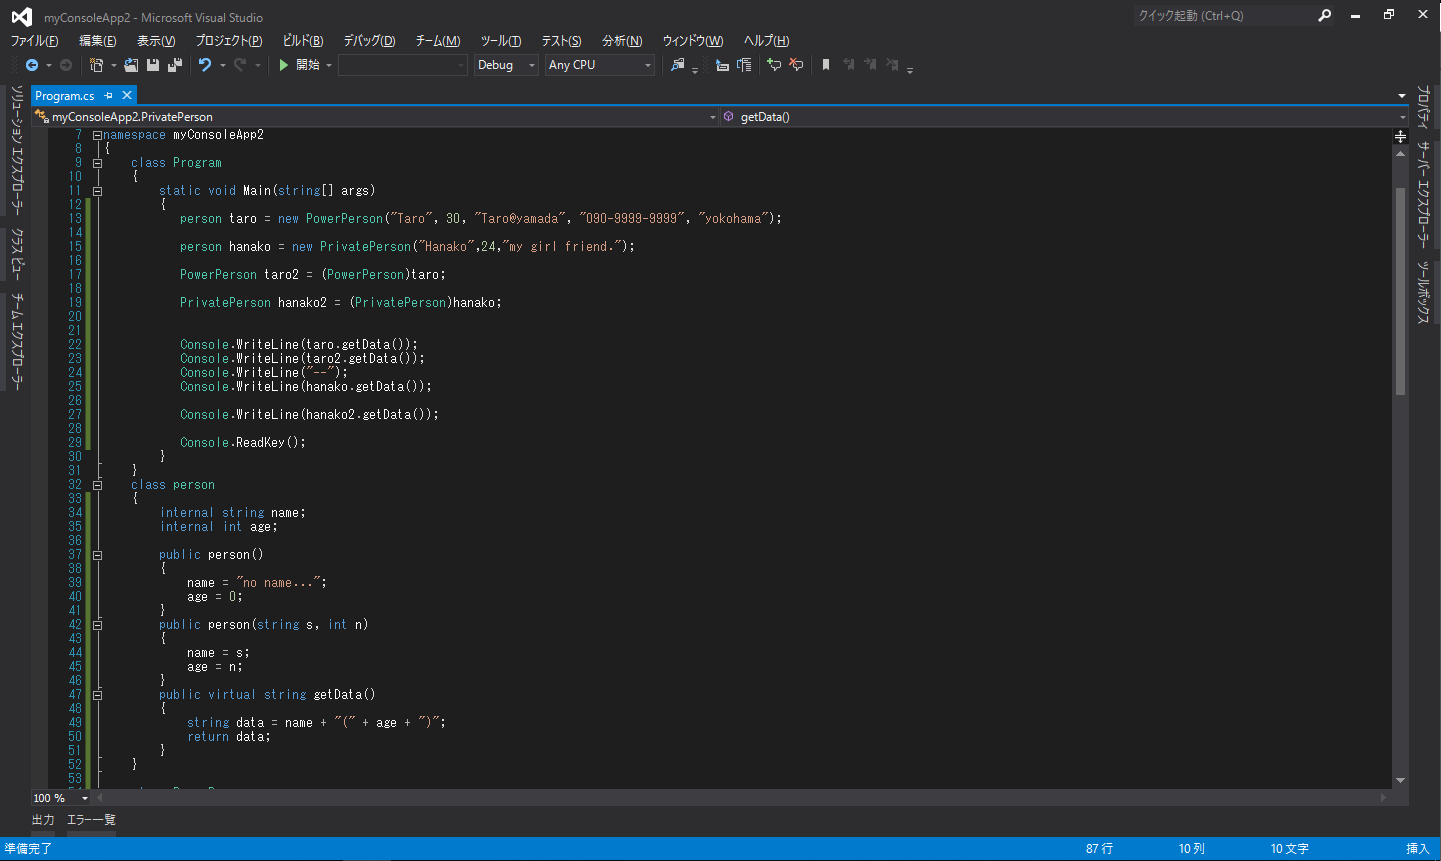Collapse the namespace myConsoleApp2 block
The width and height of the screenshot is (1441, 861).
97,135
